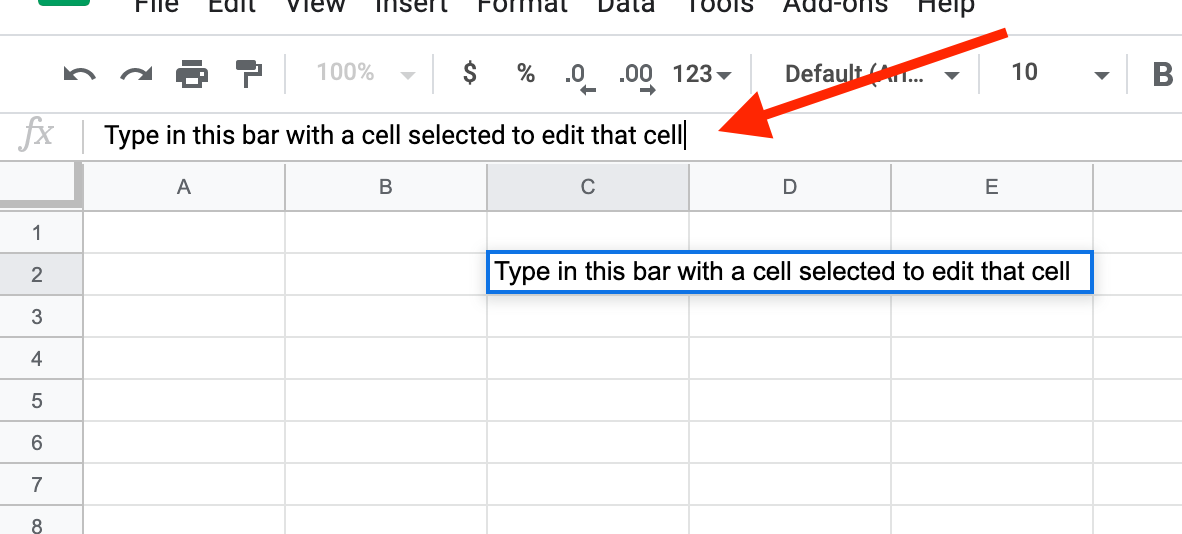
Task: Open the Data menu
Action: point(626,6)
